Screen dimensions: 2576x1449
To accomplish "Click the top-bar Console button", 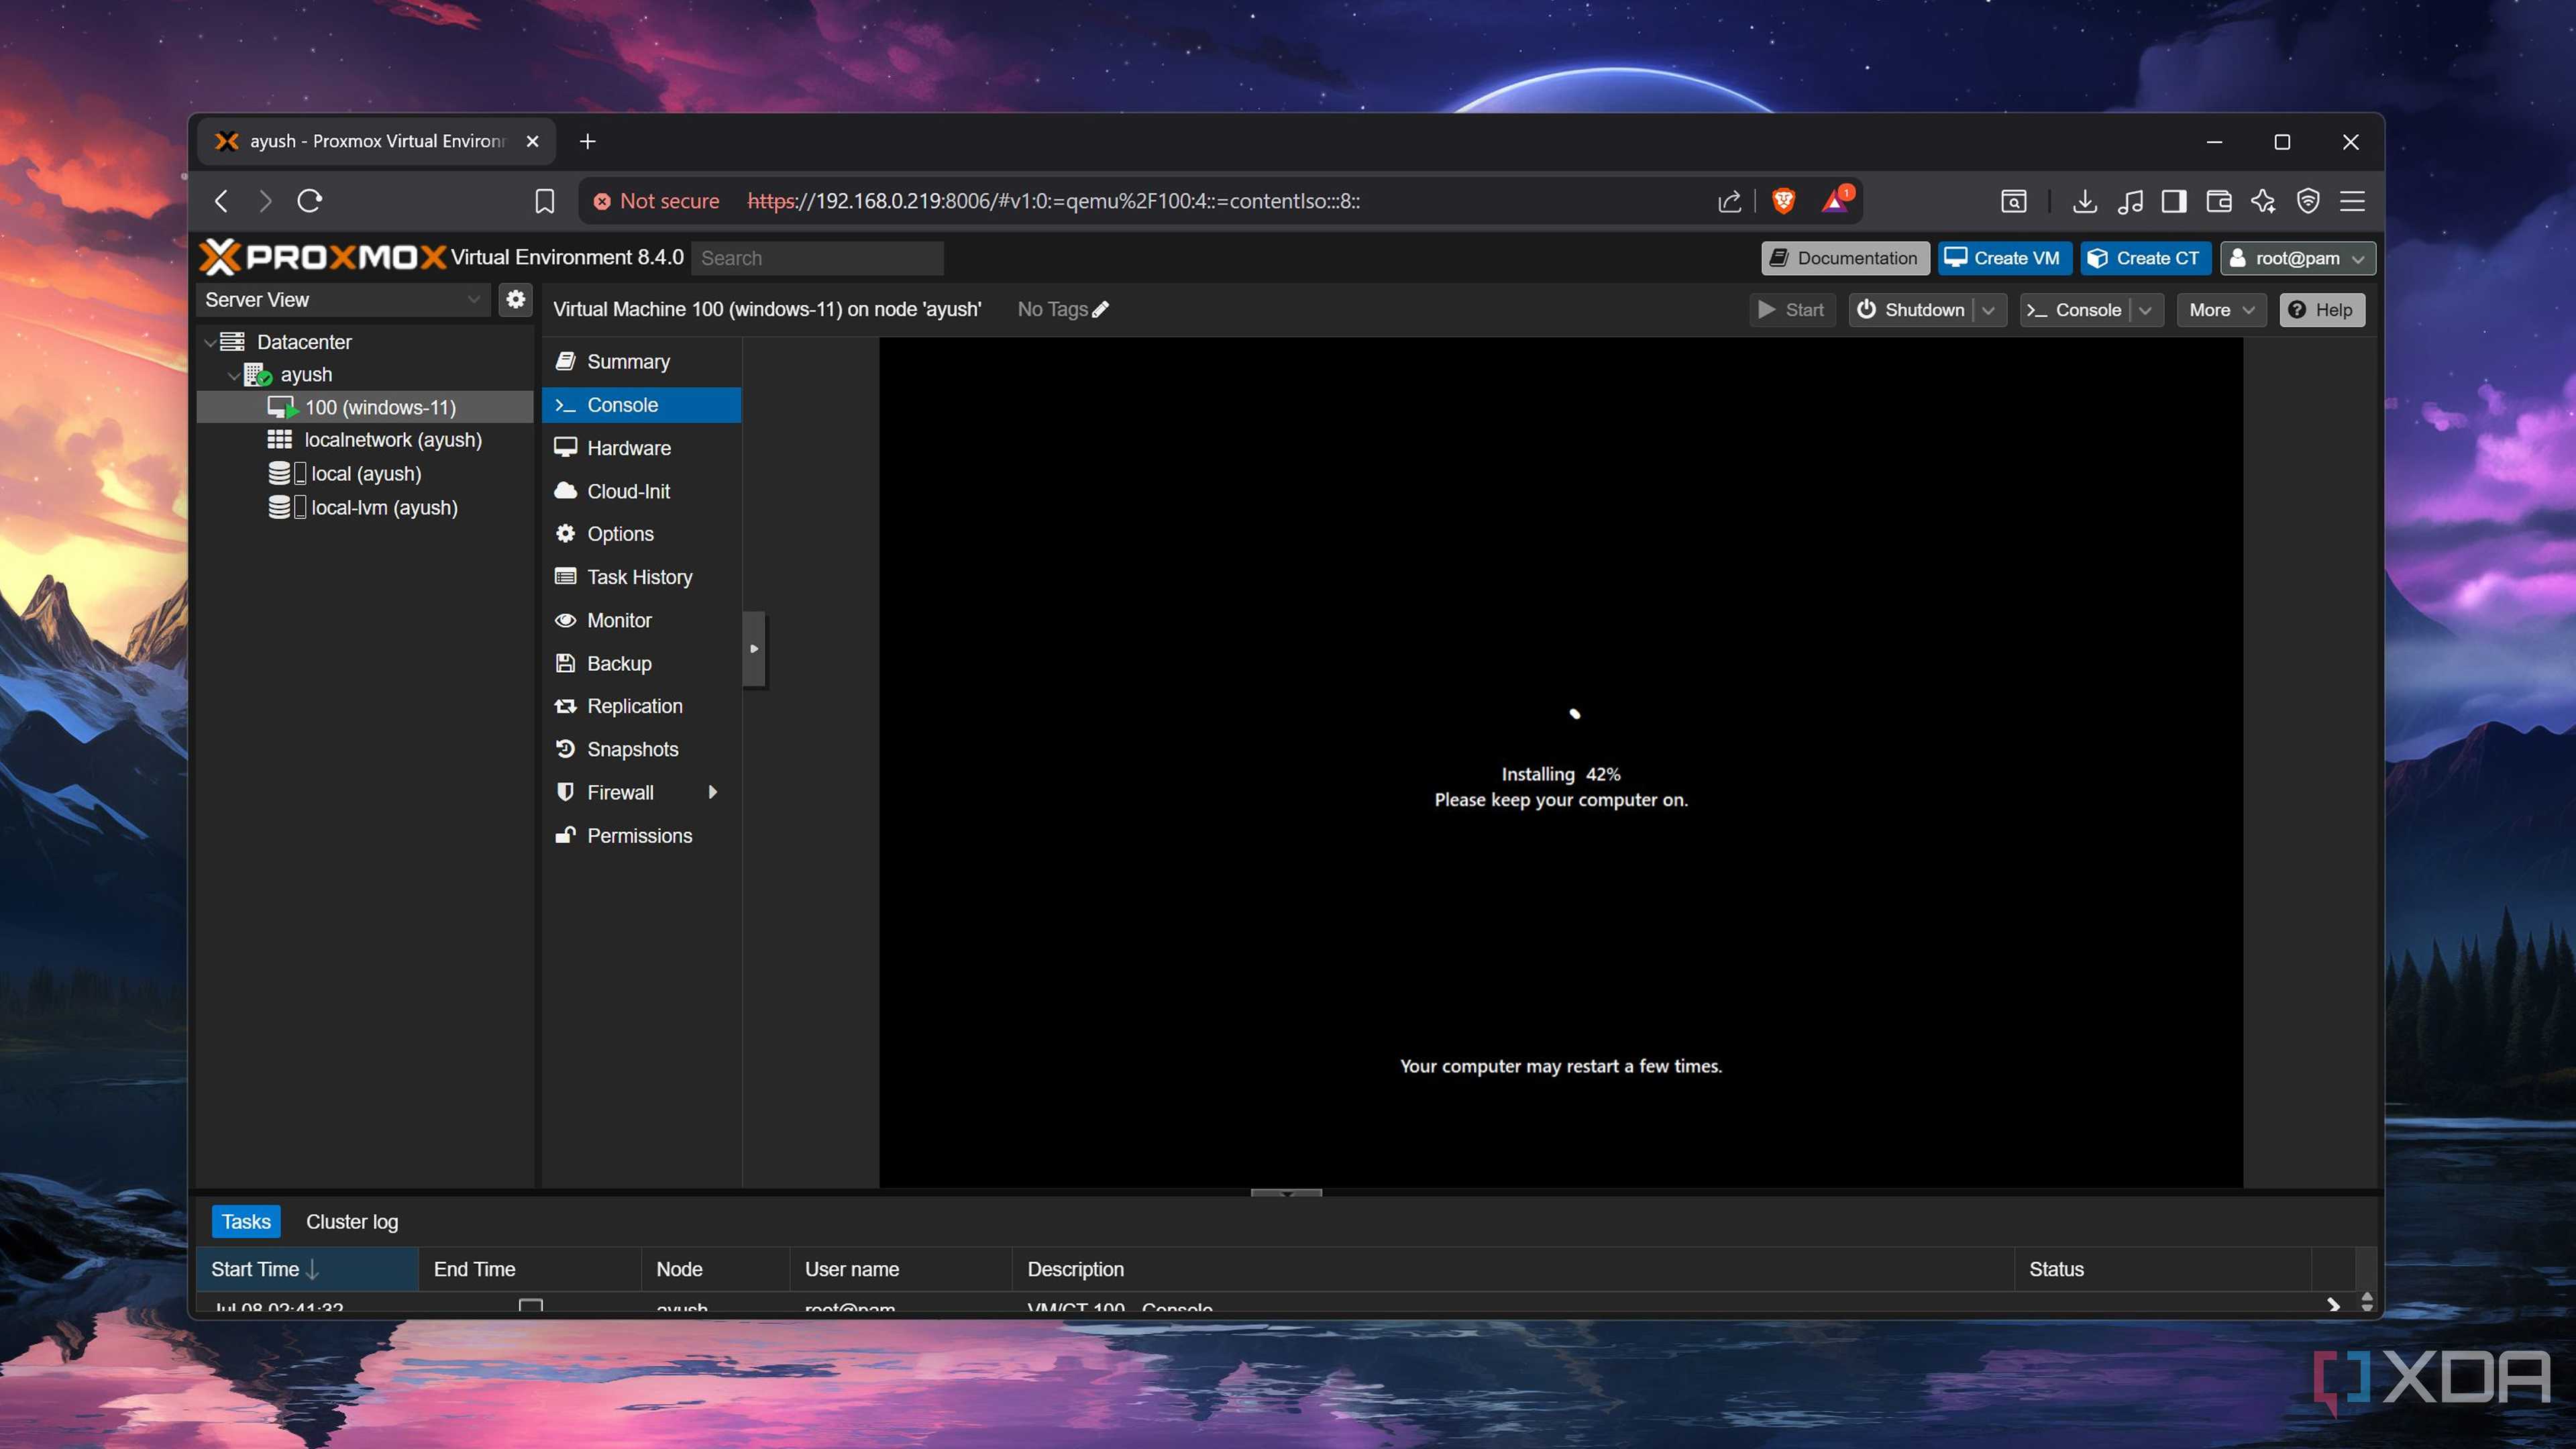I will [2075, 310].
